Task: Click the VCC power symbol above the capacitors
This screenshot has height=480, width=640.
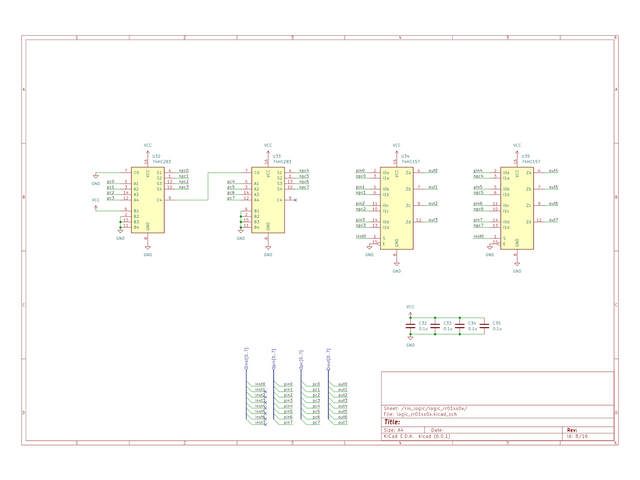Action: pyautogui.click(x=411, y=309)
